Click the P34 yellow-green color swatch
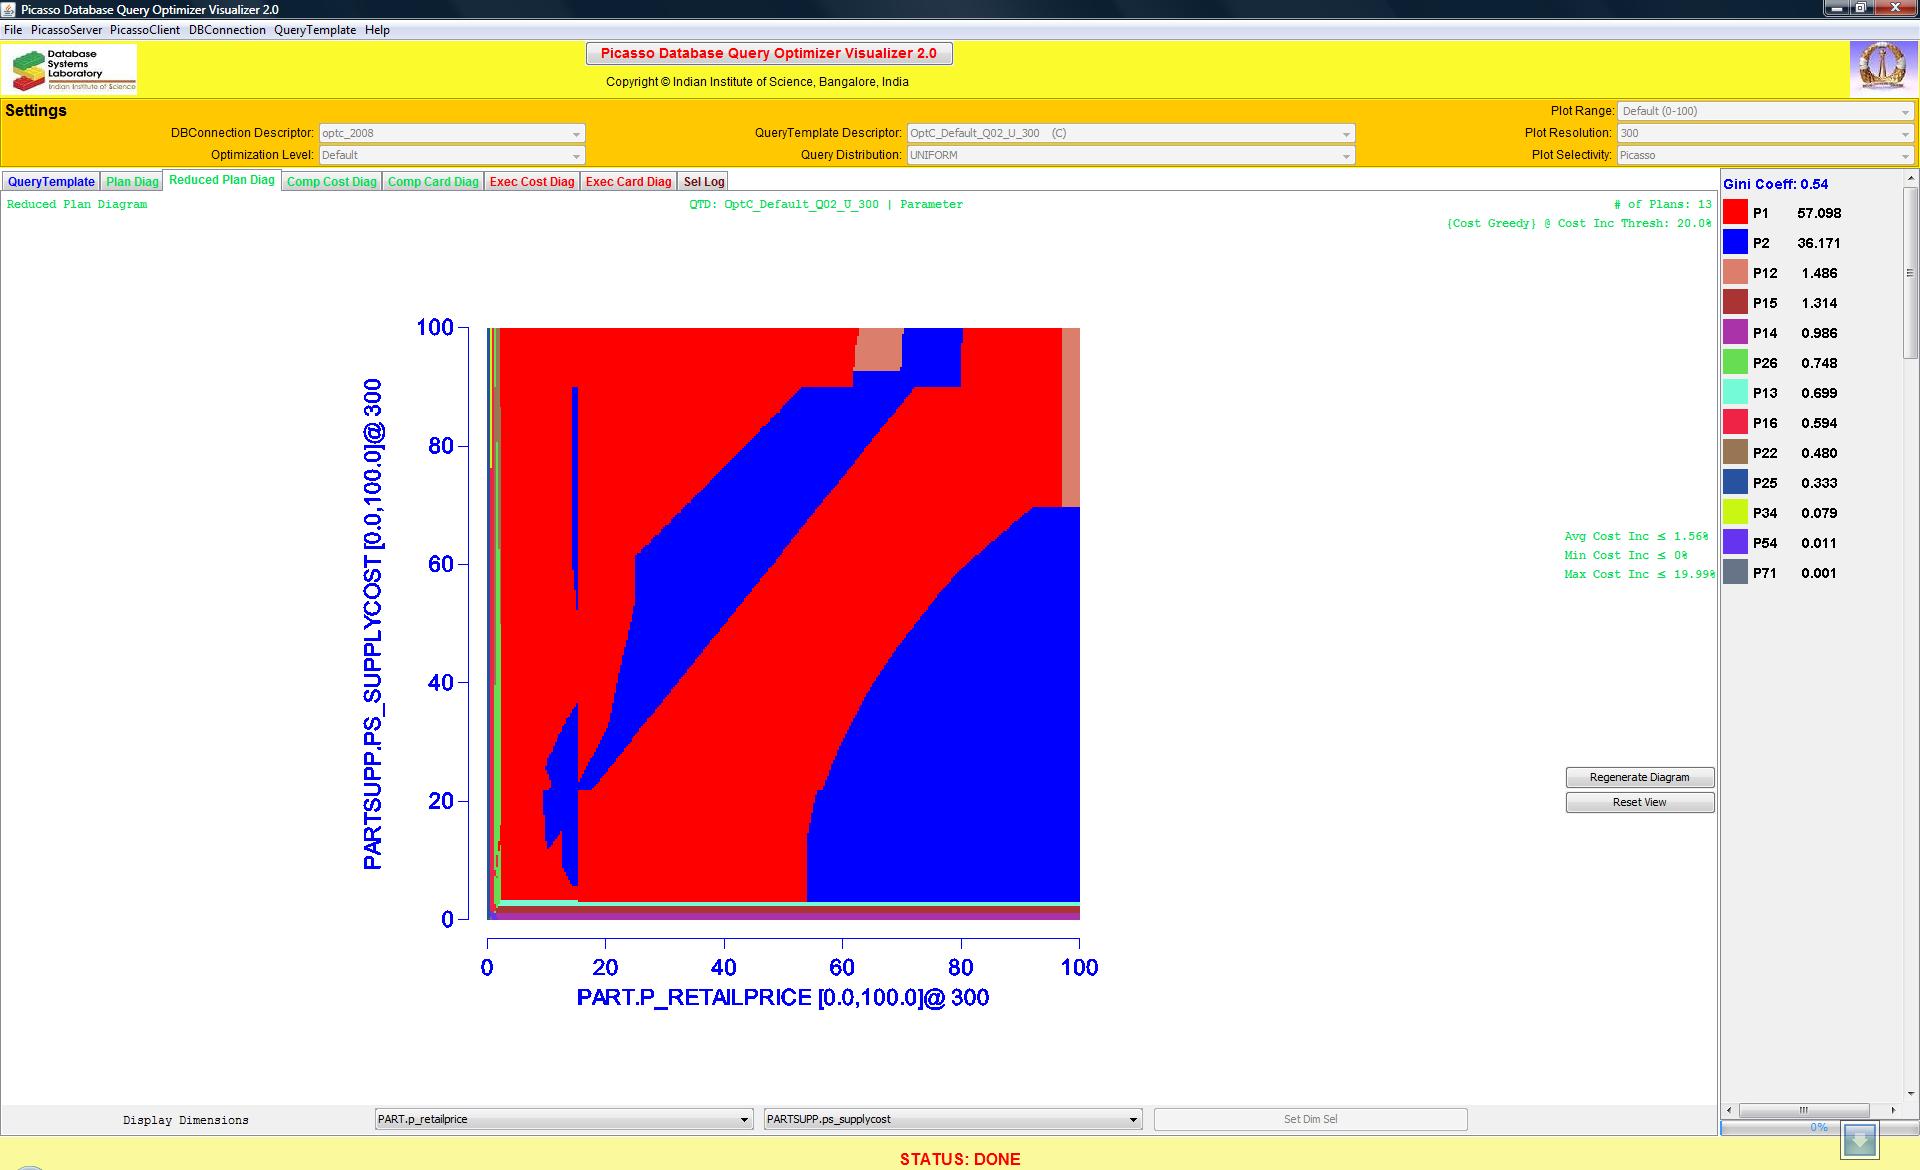Screen dimensions: 1920x1170 pyautogui.click(x=1735, y=512)
